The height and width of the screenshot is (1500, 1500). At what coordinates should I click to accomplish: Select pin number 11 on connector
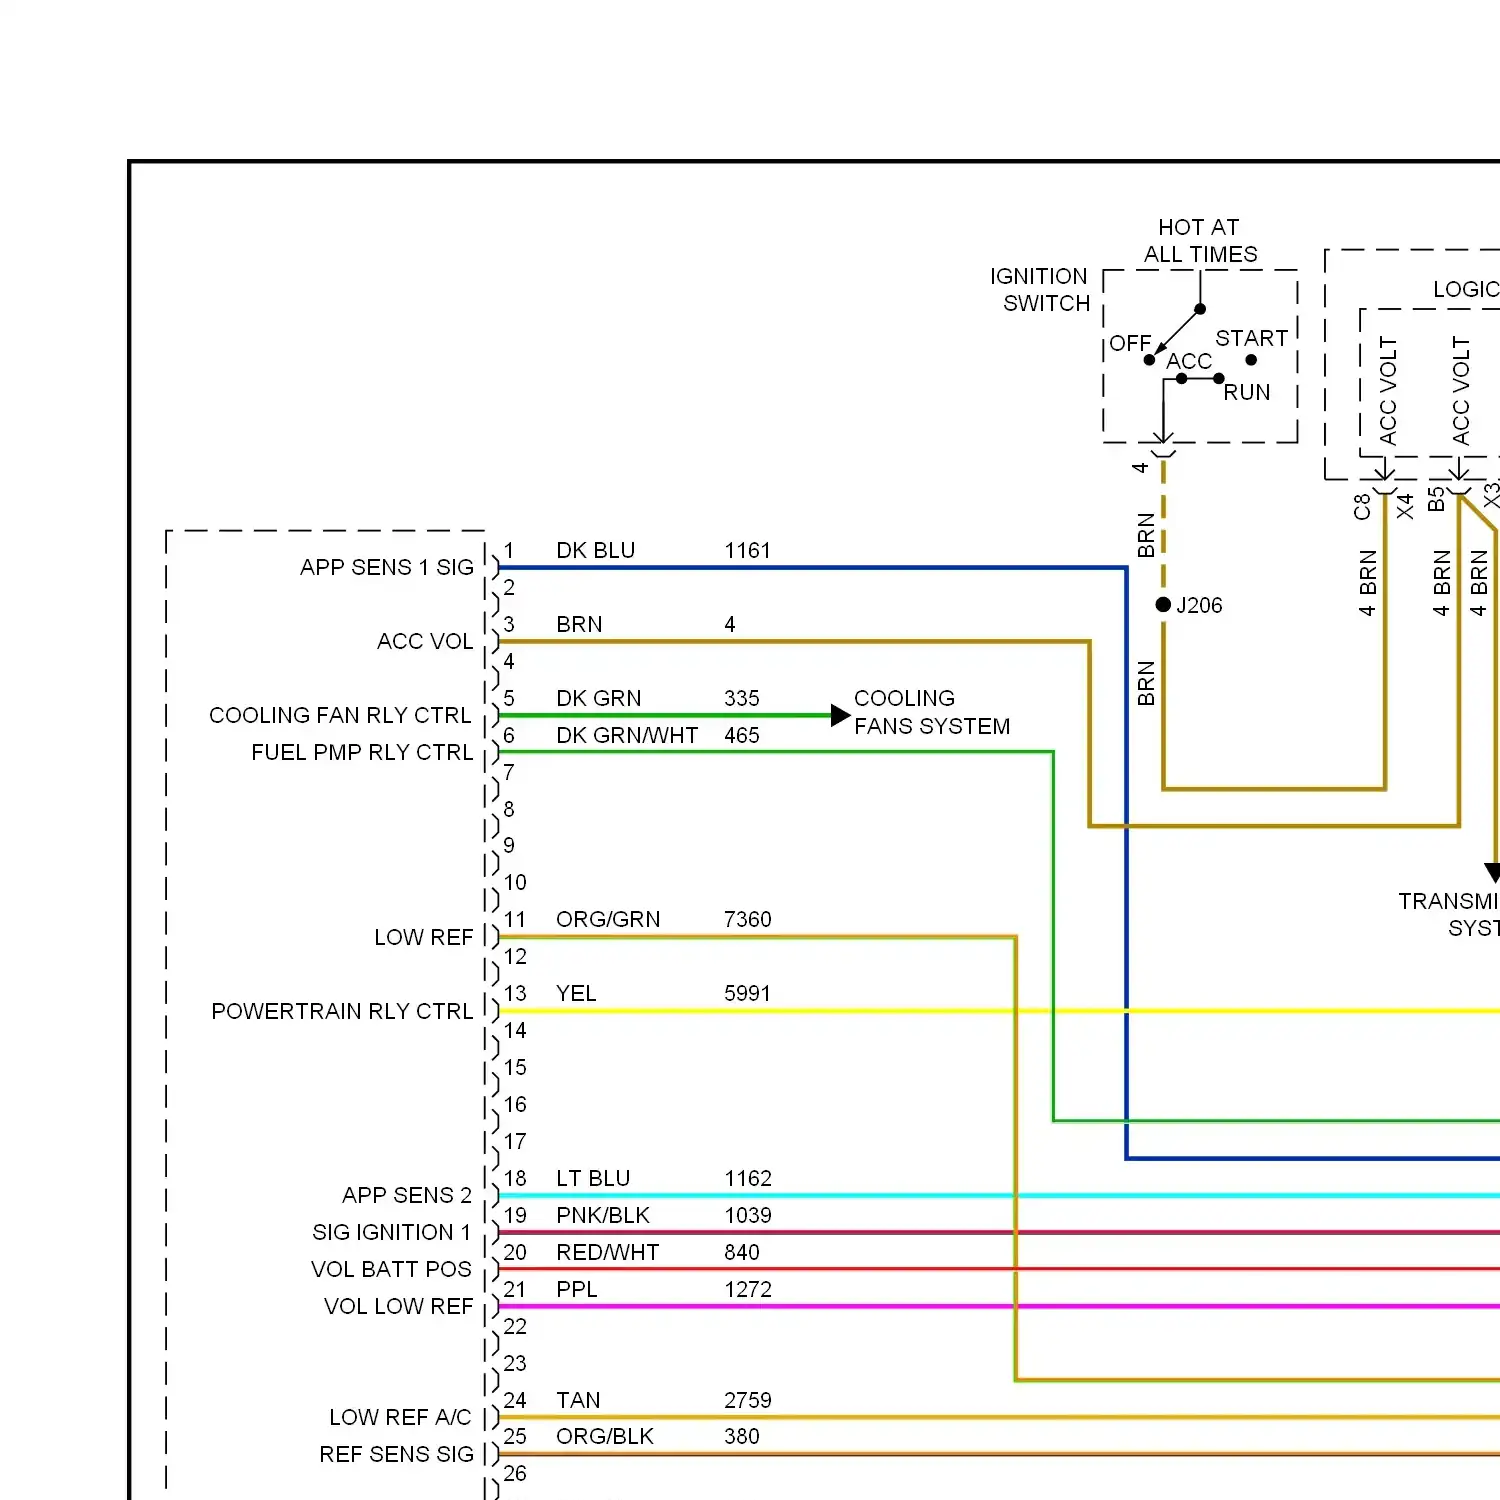click(515, 919)
